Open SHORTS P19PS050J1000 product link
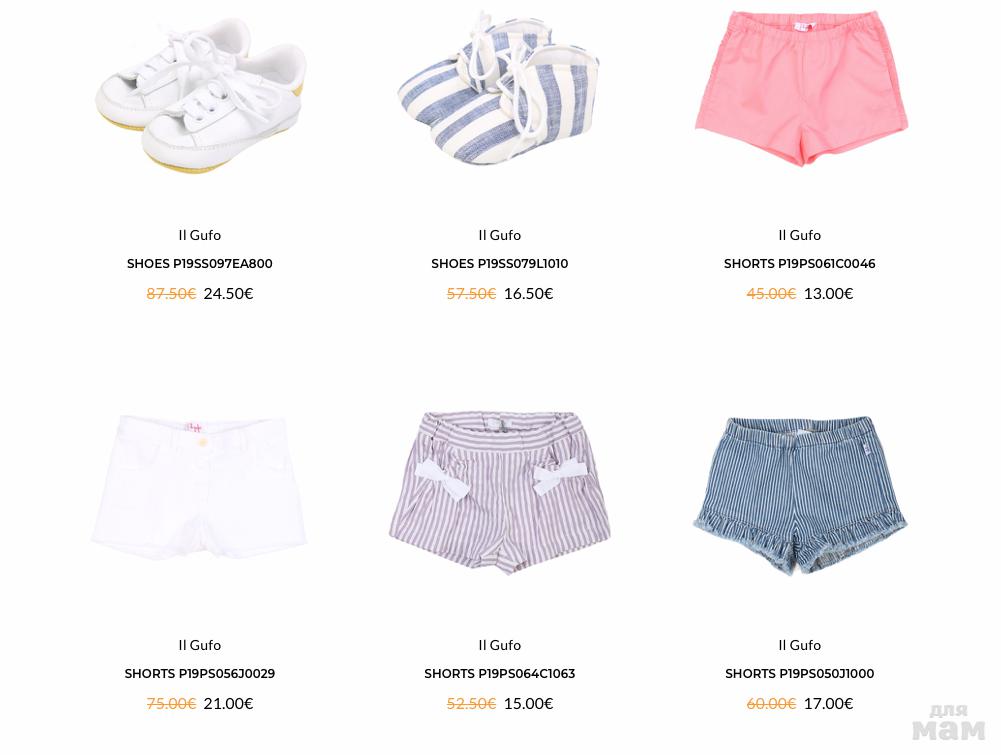Viewport: 1001px width, 755px height. pos(799,673)
